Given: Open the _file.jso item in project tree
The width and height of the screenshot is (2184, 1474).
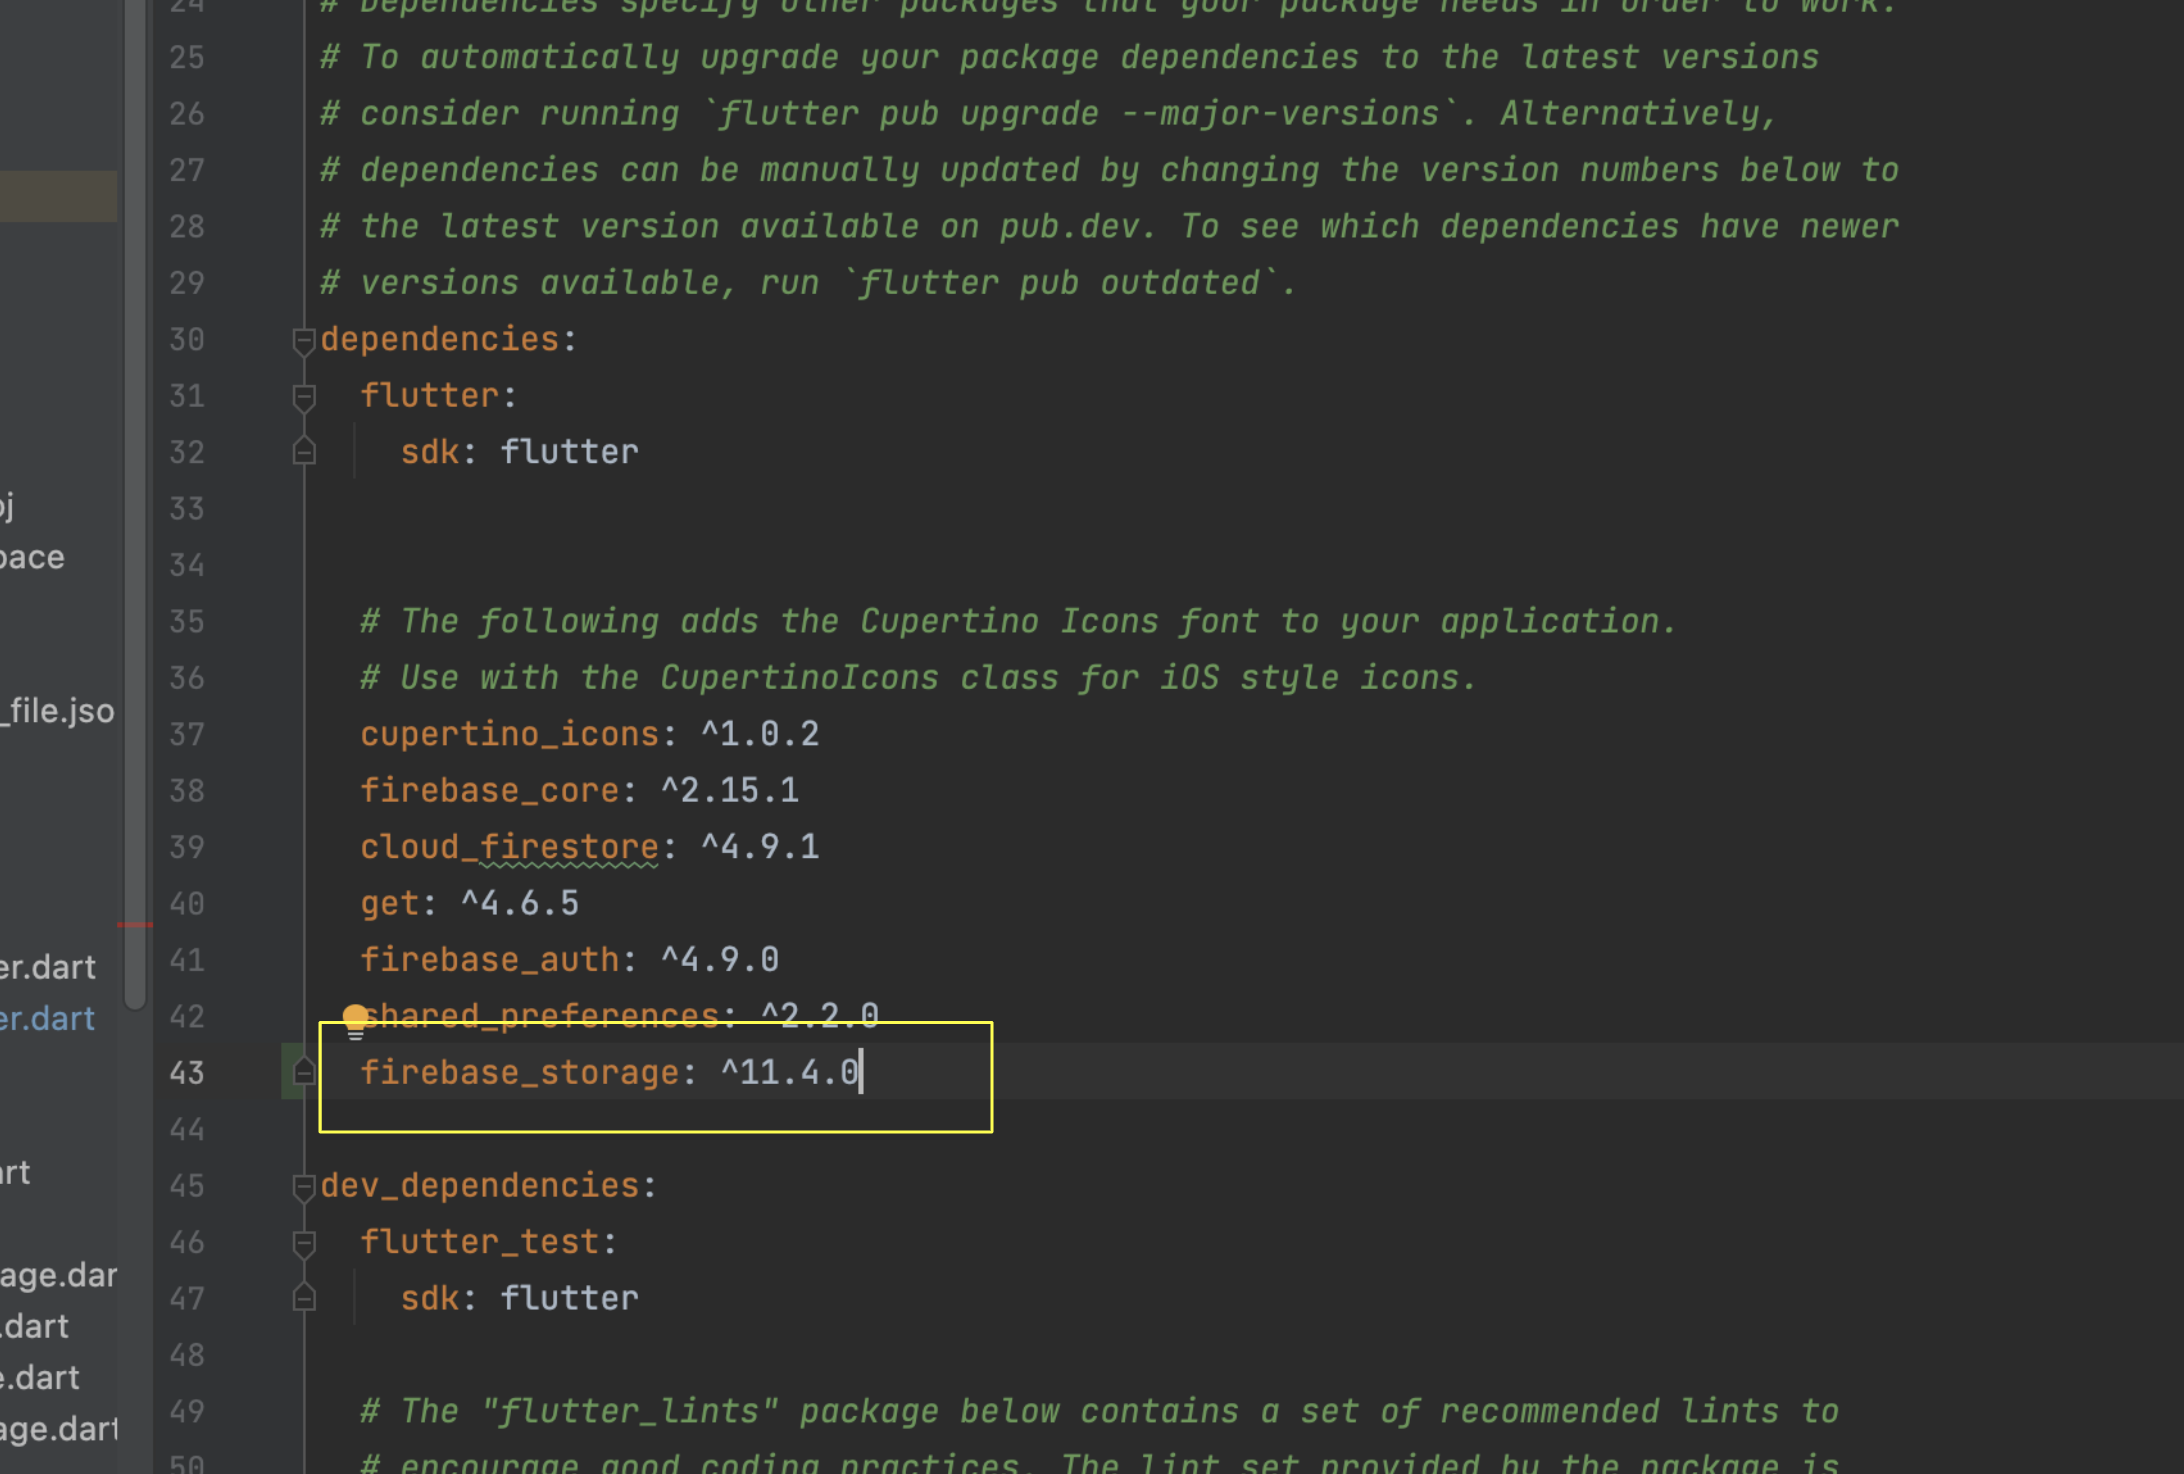Looking at the screenshot, I should [x=58, y=711].
